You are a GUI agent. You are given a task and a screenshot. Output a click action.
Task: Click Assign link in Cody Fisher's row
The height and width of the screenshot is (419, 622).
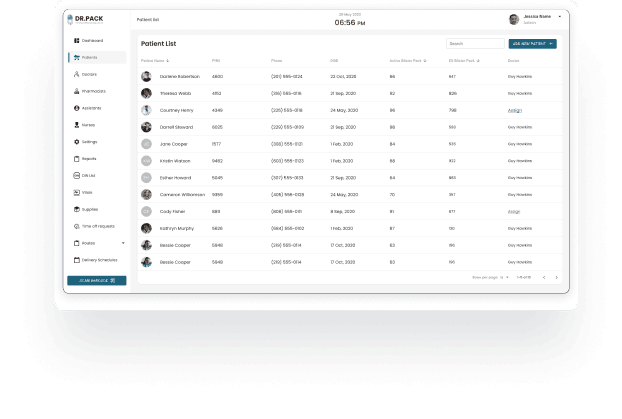click(514, 211)
